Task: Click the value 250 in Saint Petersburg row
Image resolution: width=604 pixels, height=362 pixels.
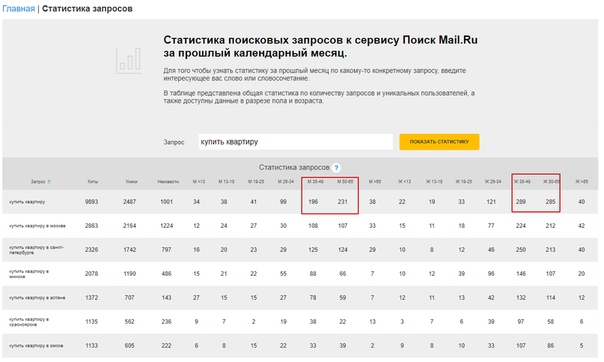Action: (521, 250)
